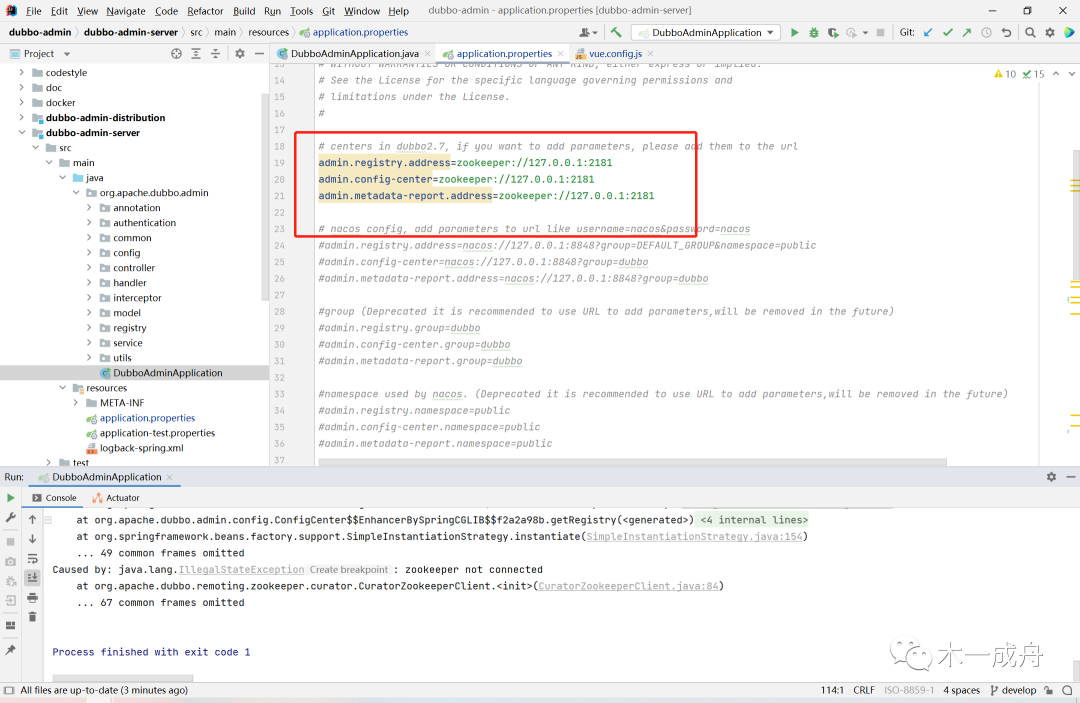Open Project panel options gear
Screen dimensions: 1080x703
pos(240,54)
